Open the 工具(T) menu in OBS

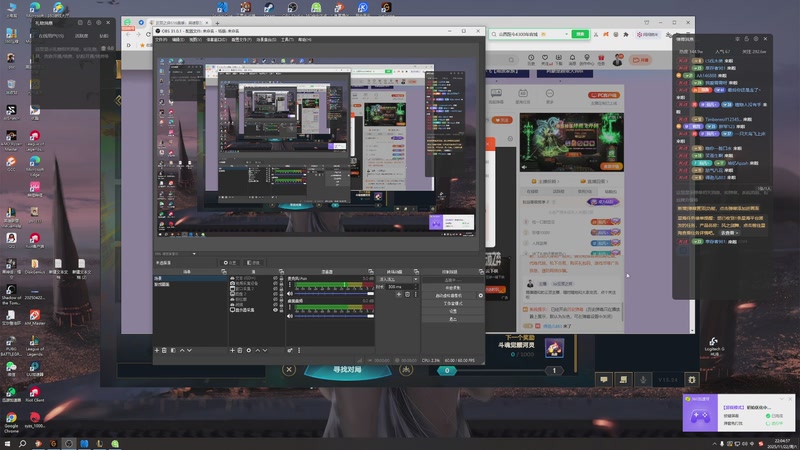pyautogui.click(x=287, y=39)
